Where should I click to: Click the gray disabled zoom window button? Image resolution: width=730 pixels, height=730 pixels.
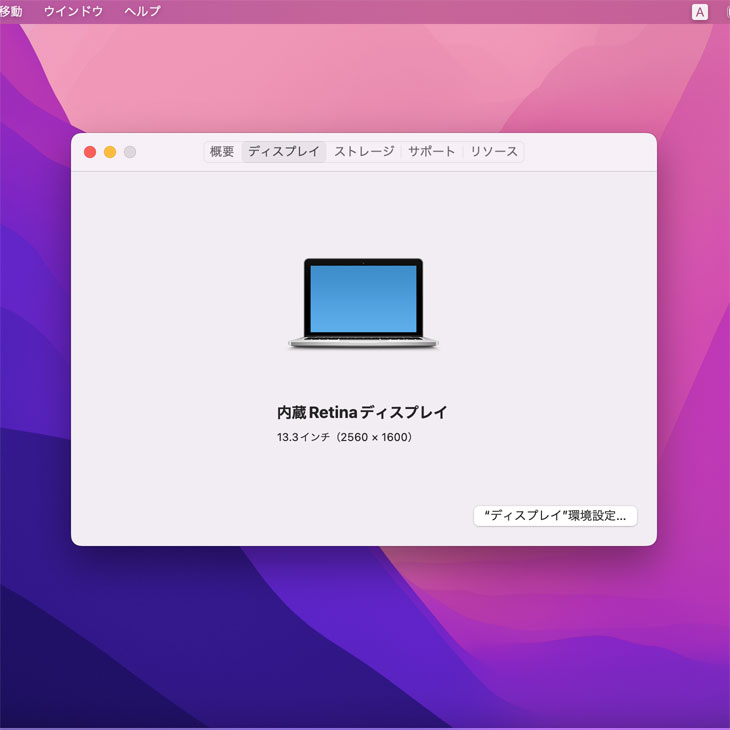130,152
